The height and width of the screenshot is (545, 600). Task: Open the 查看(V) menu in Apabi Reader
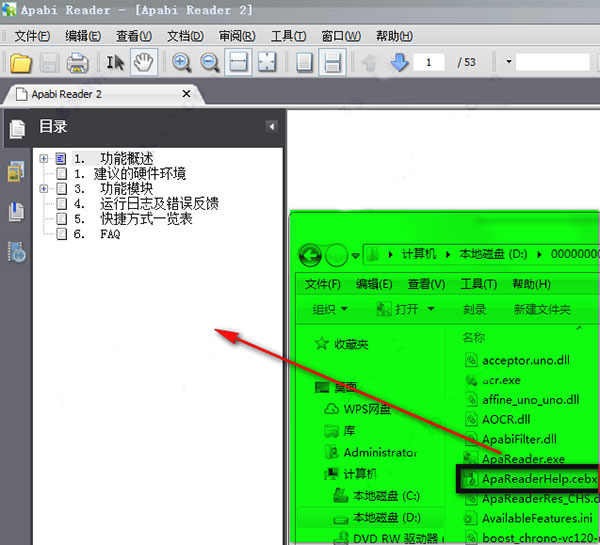tap(134, 36)
